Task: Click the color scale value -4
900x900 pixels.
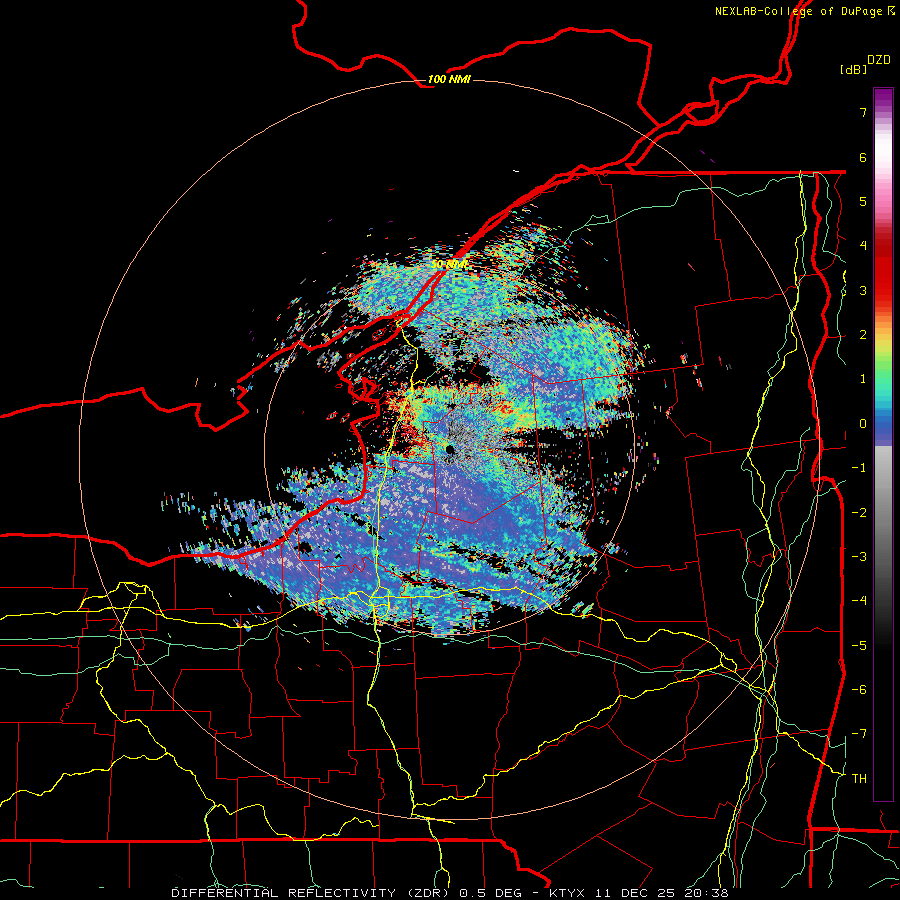Action: click(859, 601)
